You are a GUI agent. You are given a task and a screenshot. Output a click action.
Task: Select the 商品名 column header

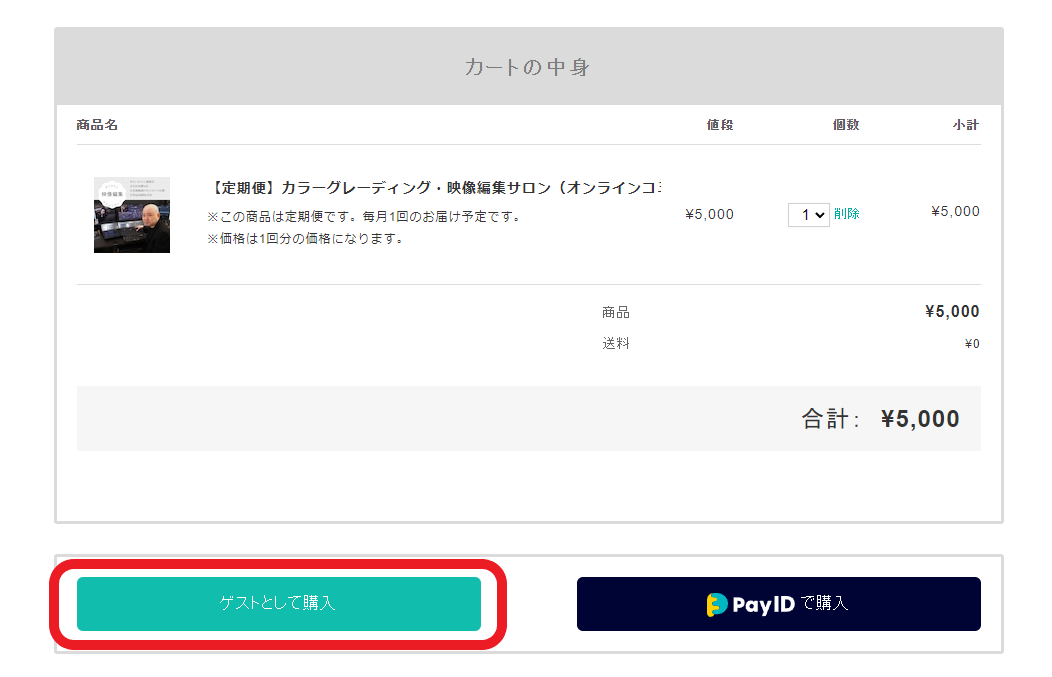point(97,125)
